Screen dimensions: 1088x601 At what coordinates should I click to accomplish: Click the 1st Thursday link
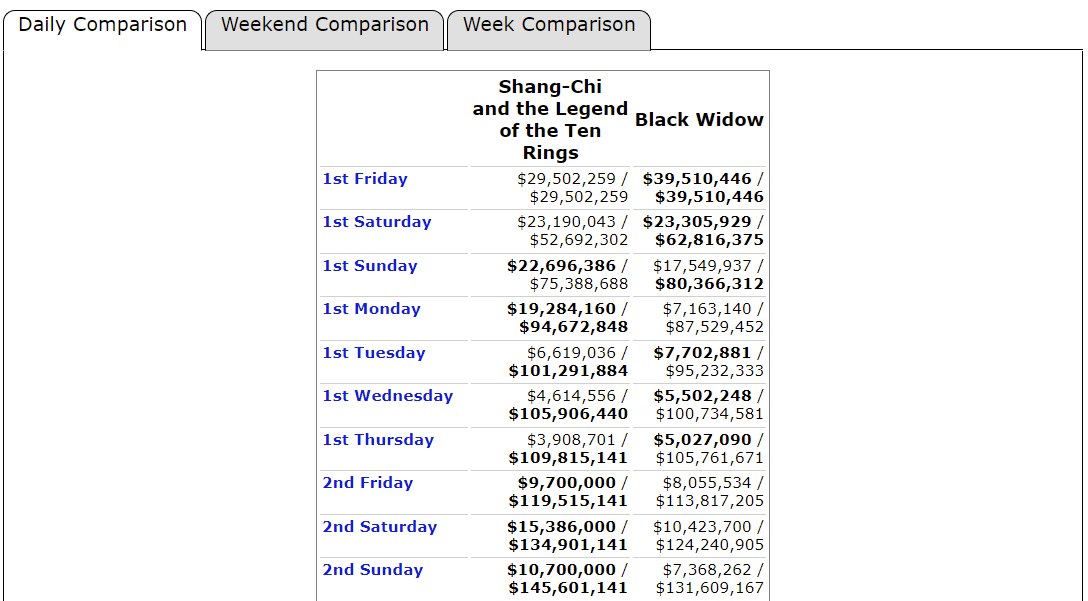tap(378, 440)
